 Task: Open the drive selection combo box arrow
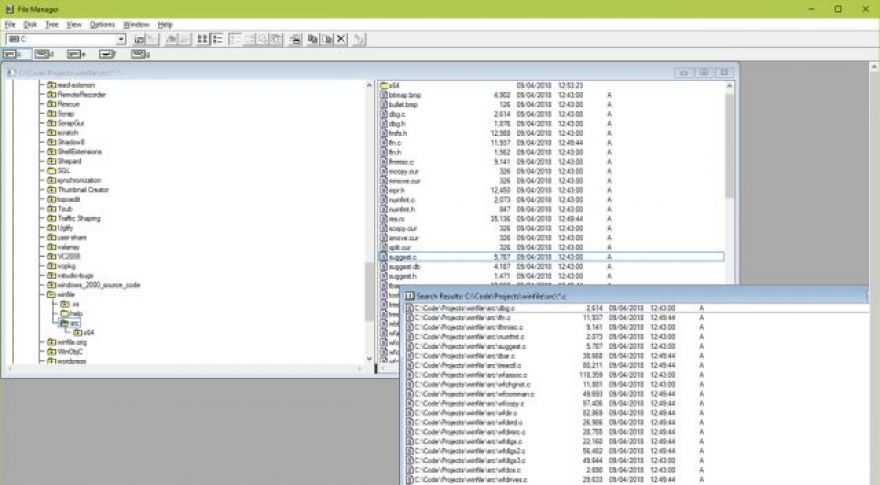tap(121, 39)
